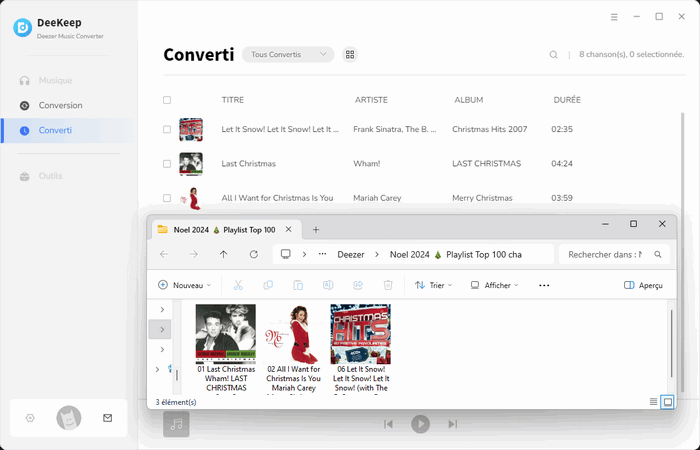Click the Rename icon in Explorer toolbar
The image size is (700, 450).
(328, 285)
